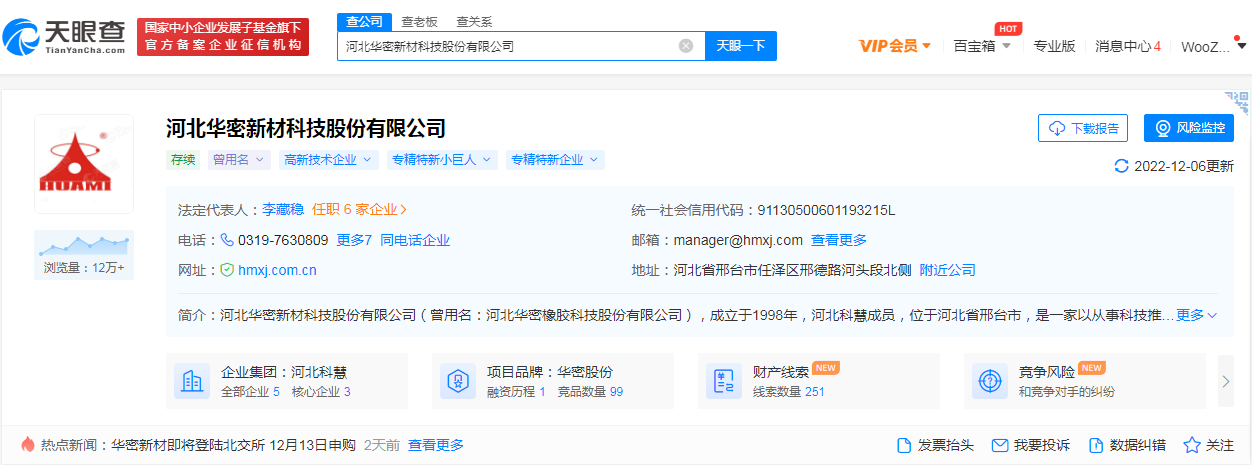
Task: Click the phone icon beside 0319-7630809
Action: click(x=227, y=240)
